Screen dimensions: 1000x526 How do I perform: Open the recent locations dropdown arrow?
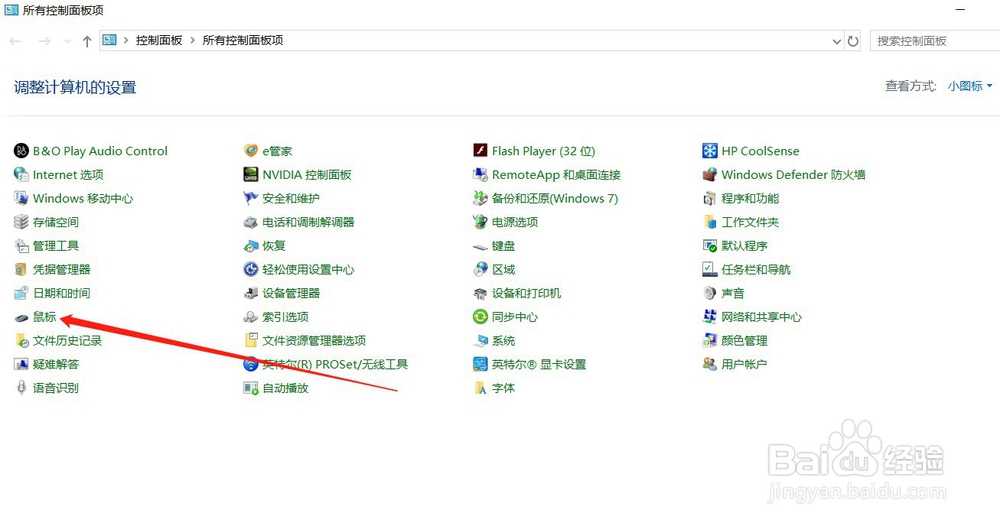[68, 41]
